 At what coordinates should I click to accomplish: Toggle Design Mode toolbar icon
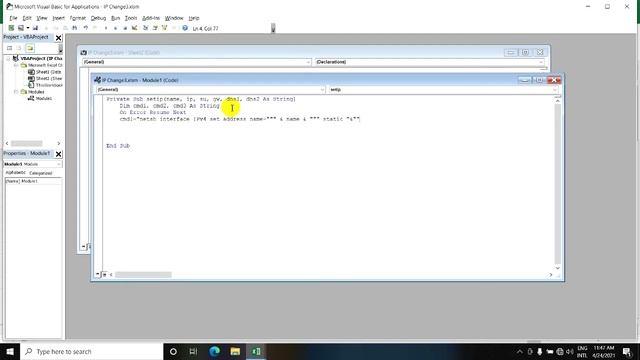pyautogui.click(x=134, y=28)
